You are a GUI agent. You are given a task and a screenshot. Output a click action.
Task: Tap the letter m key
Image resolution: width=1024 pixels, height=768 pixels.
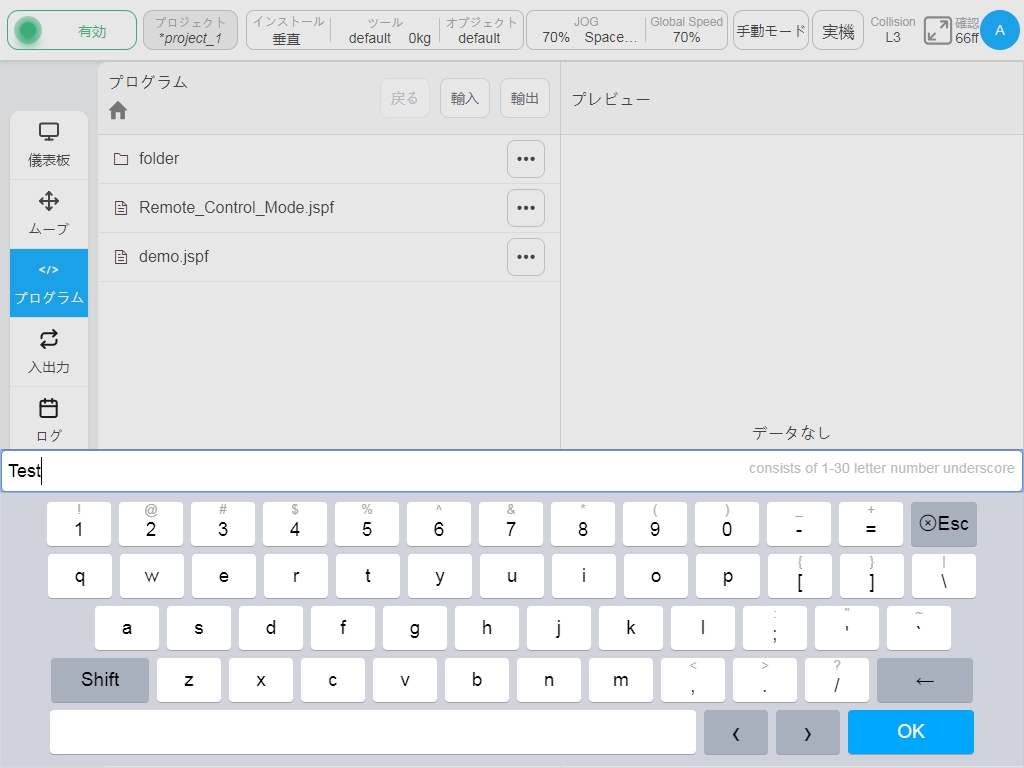(620, 680)
